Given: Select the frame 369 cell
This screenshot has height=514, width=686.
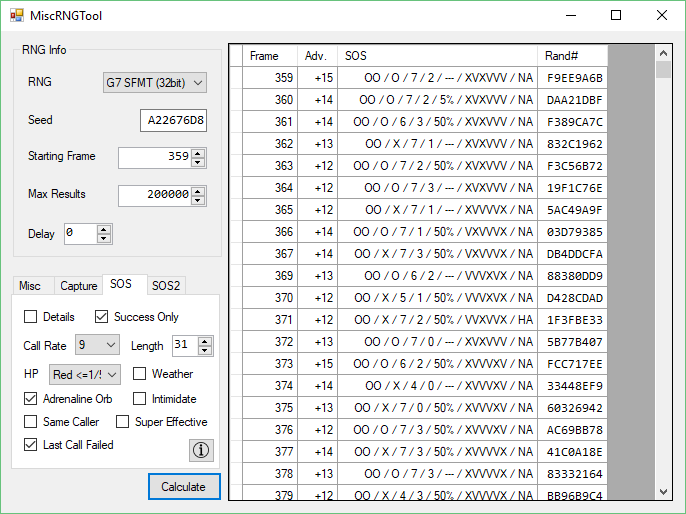Looking at the screenshot, I should tap(270, 276).
